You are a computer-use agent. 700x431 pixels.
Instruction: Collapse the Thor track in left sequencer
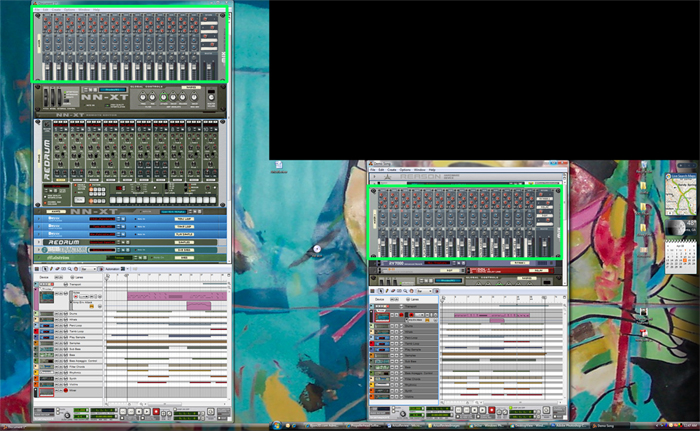click(35, 289)
